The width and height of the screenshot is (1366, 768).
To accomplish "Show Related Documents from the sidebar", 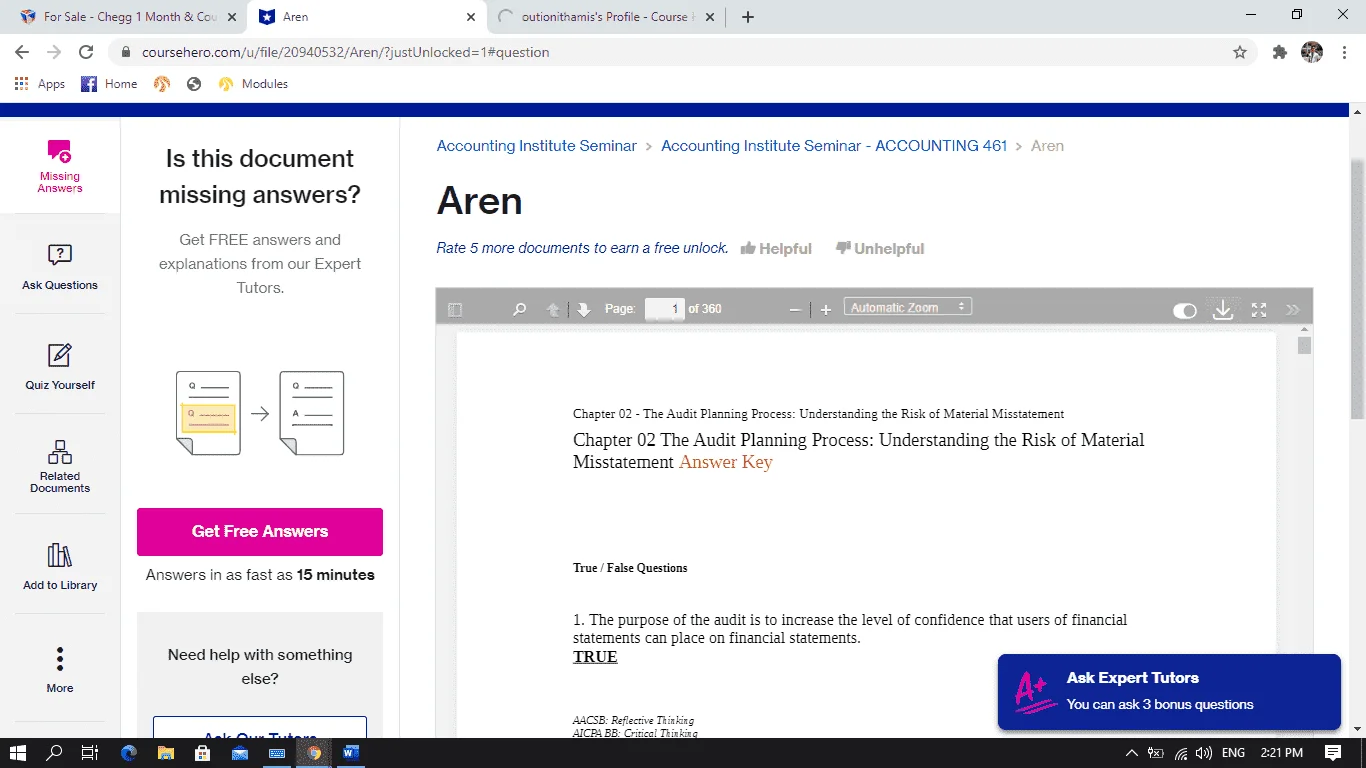I will point(60,466).
